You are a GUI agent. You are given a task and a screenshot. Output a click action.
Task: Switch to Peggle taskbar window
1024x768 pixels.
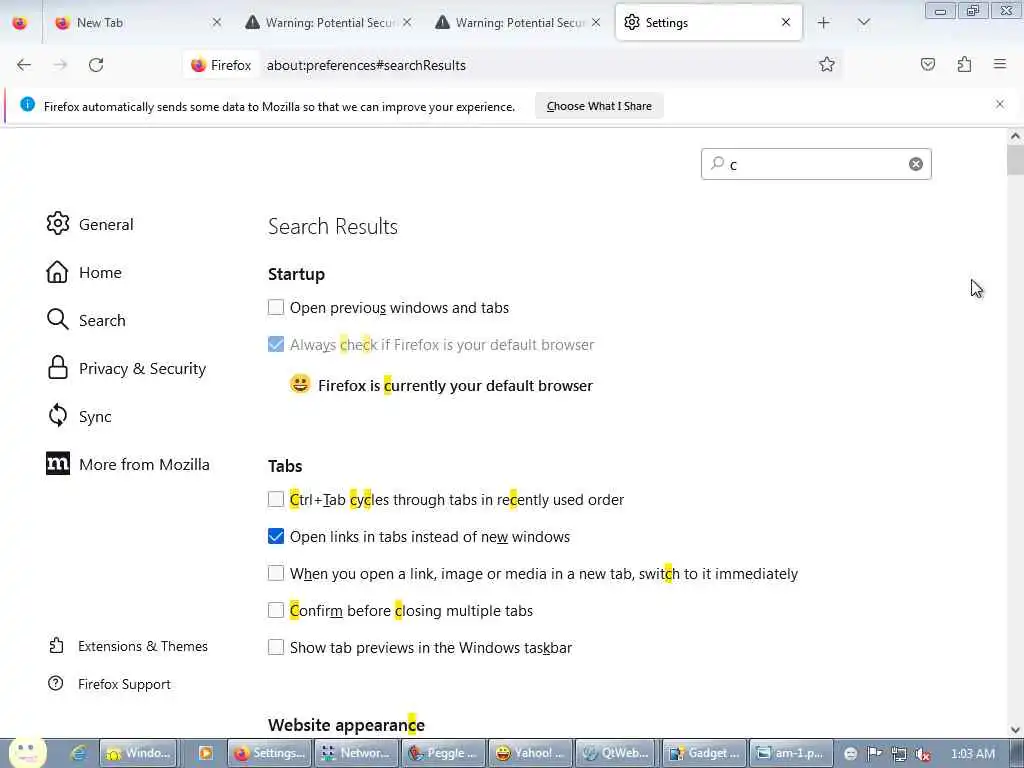[444, 753]
